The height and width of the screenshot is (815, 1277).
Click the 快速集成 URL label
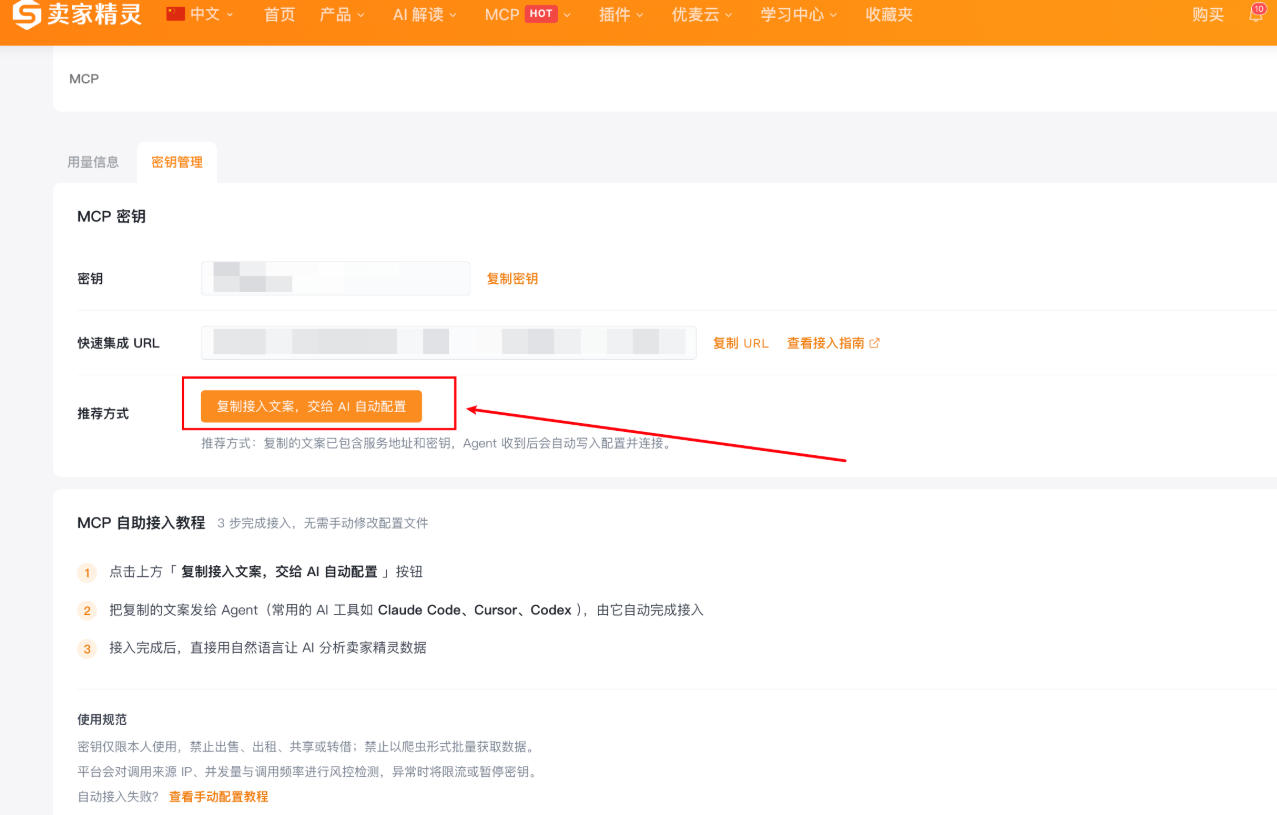(118, 343)
